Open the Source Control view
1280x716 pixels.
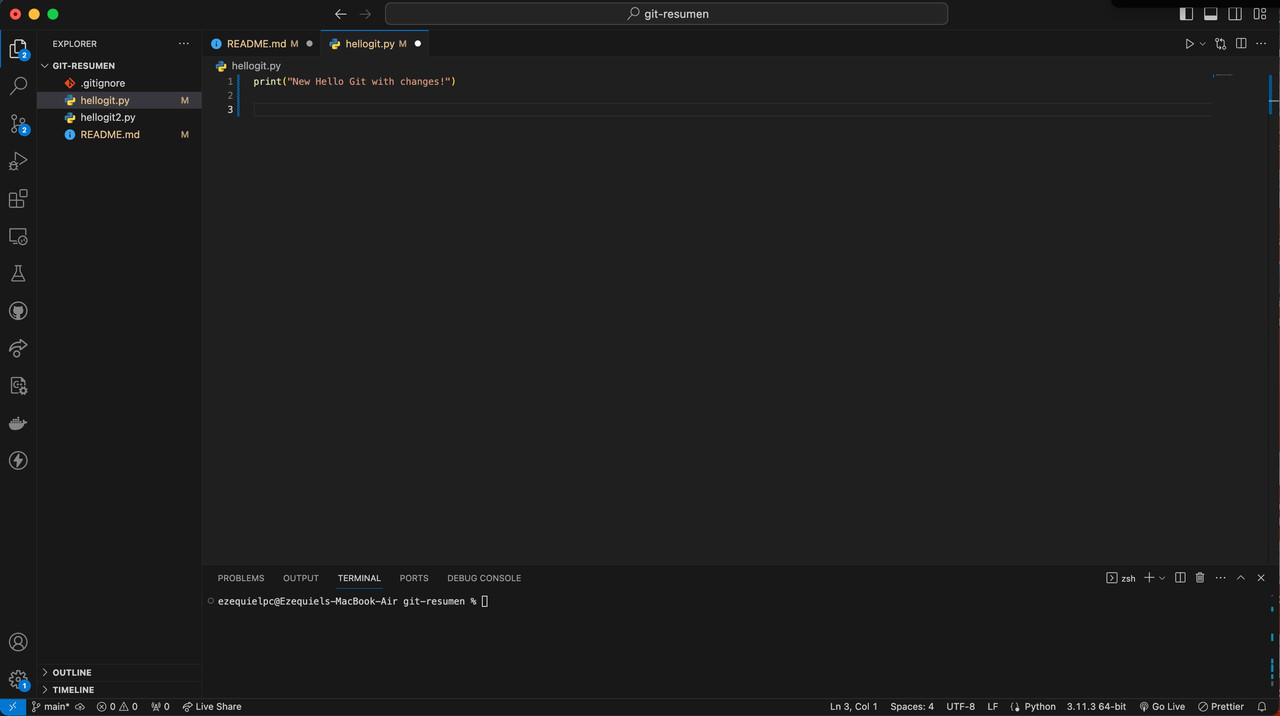coord(18,124)
